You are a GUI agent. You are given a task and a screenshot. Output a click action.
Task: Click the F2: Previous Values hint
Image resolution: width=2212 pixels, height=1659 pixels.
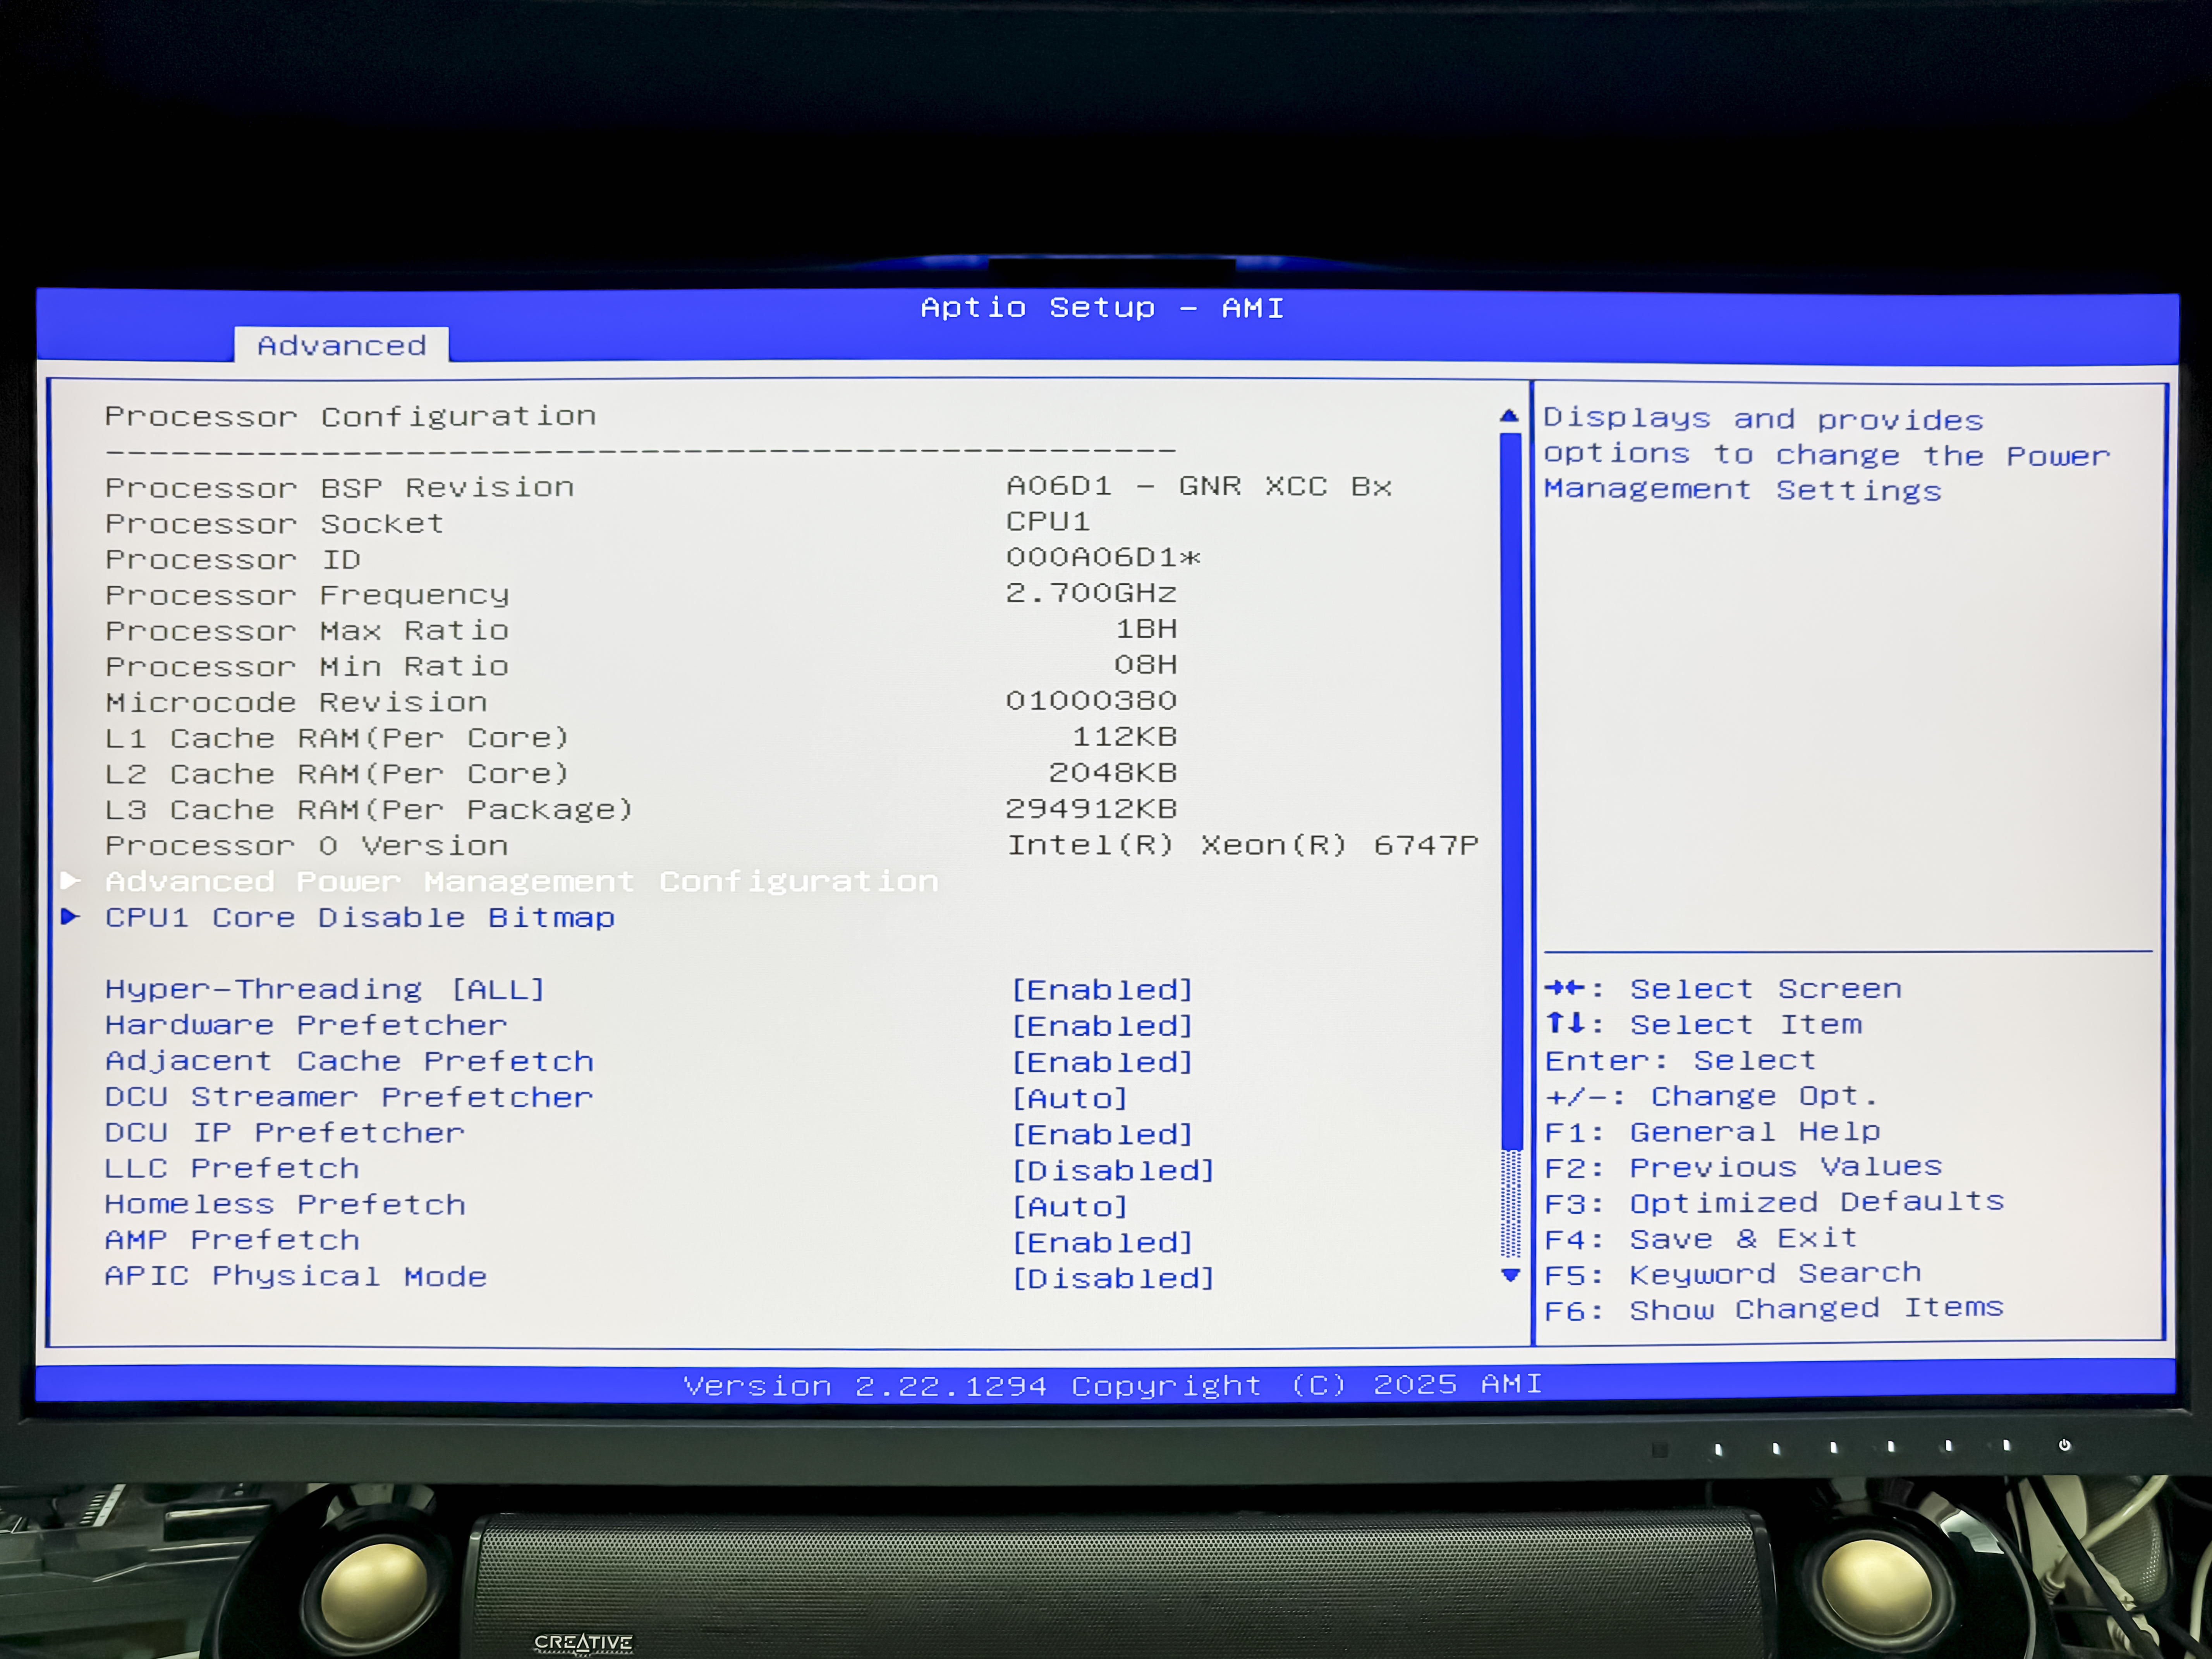pos(1743,1167)
